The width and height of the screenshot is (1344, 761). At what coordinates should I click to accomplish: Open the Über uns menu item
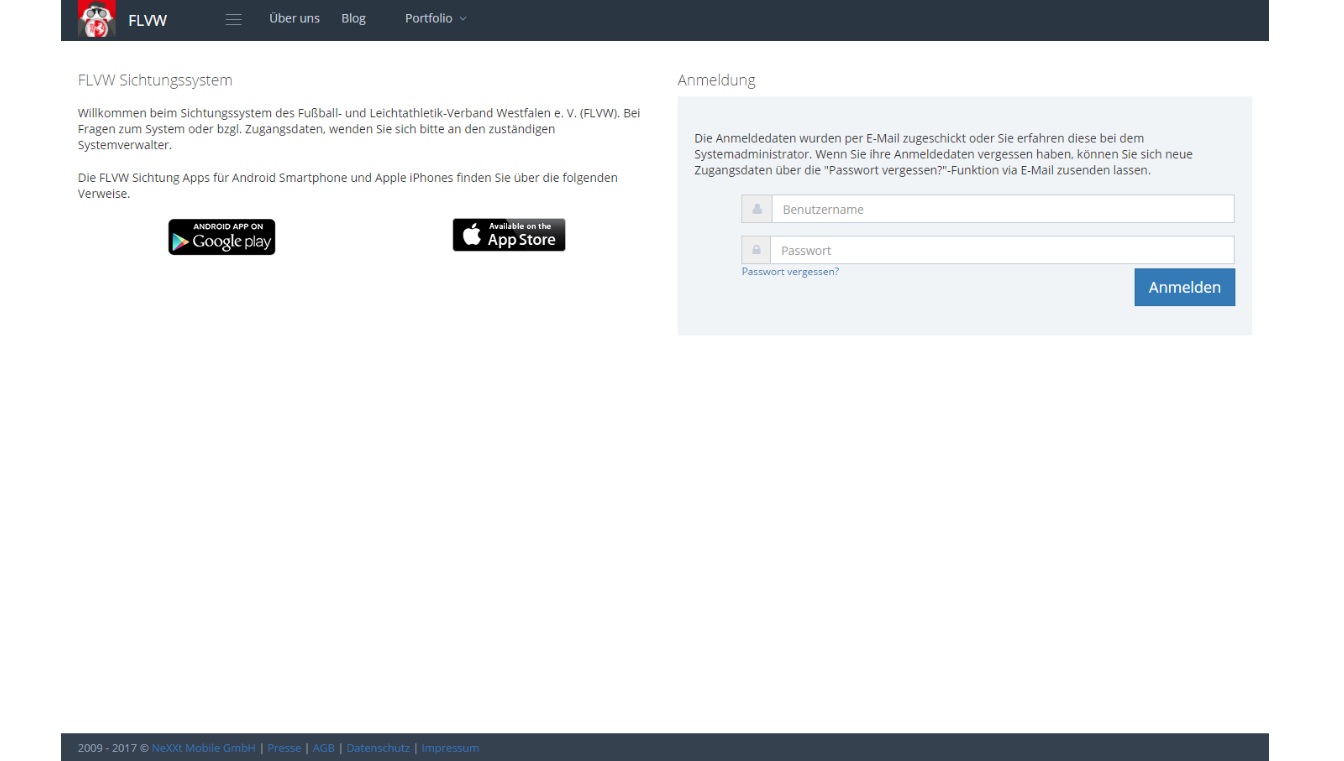(x=294, y=19)
